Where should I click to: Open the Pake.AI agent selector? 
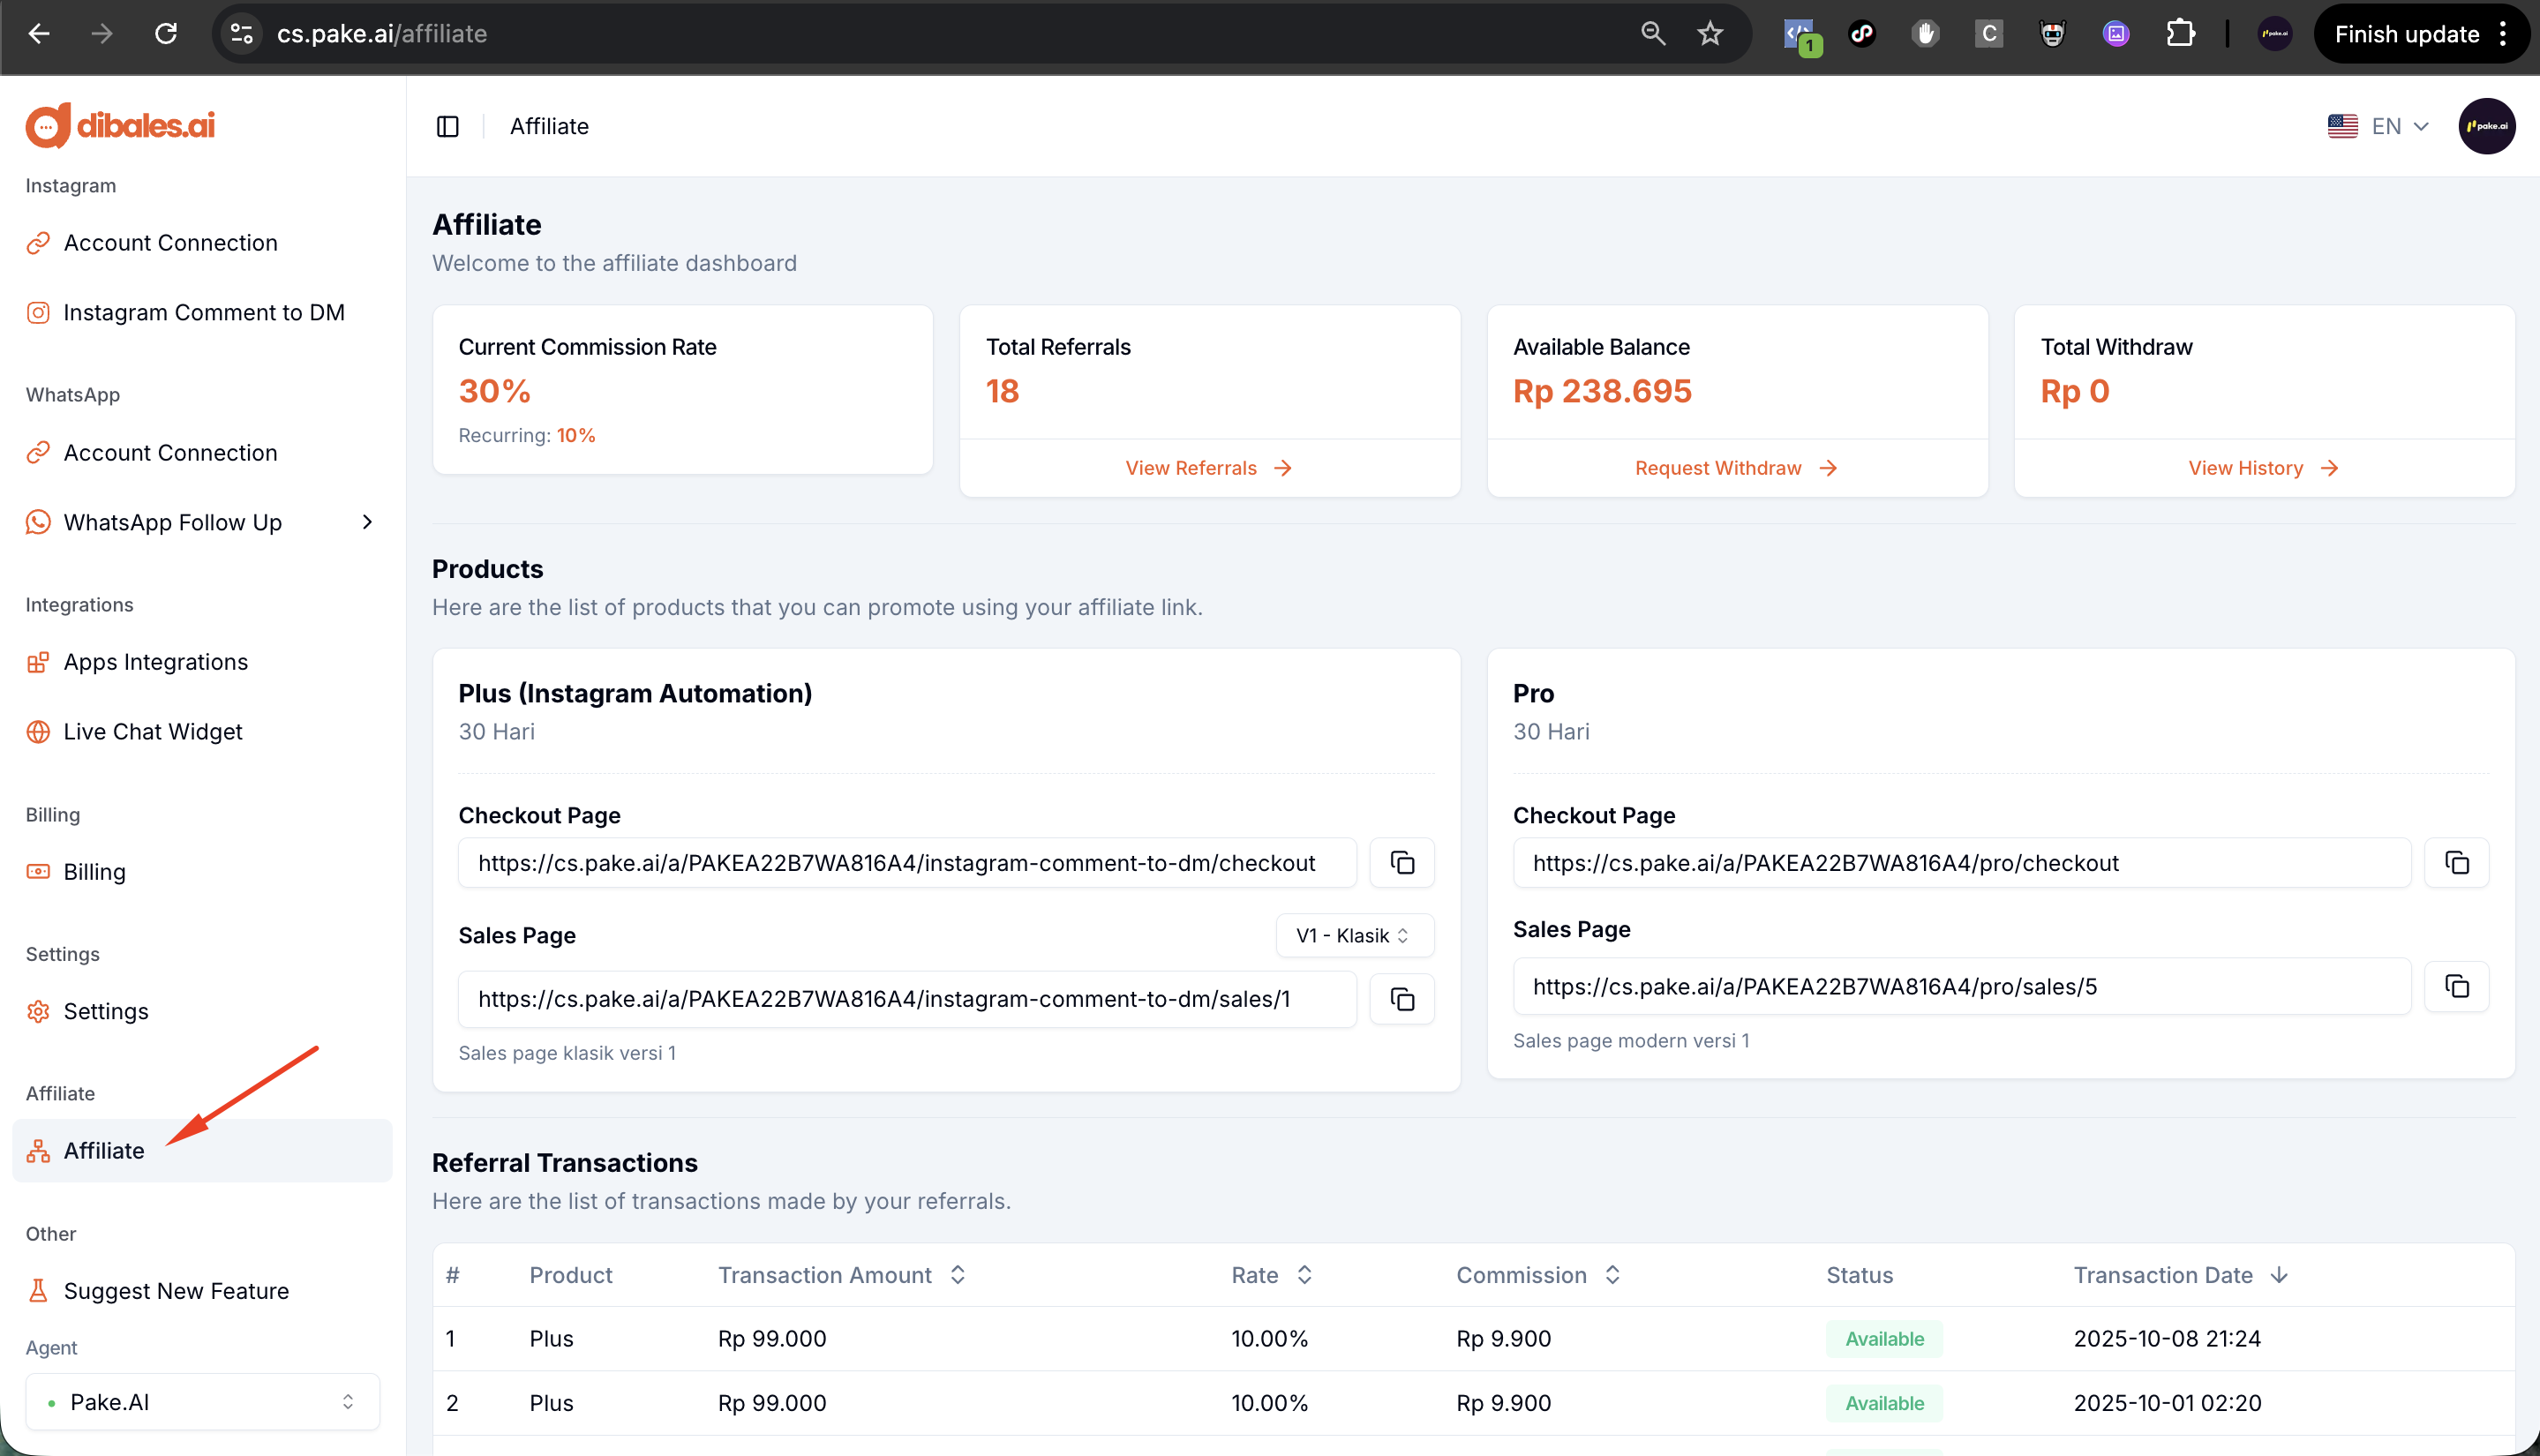(x=202, y=1402)
